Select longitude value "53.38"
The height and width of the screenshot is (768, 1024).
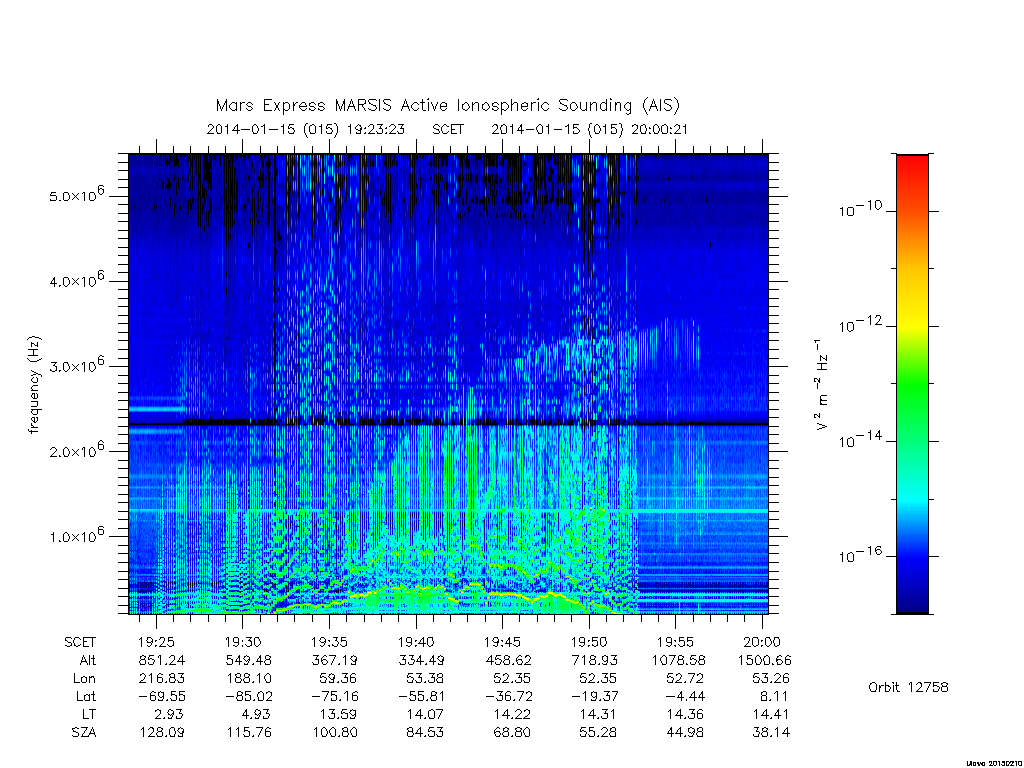coord(425,679)
